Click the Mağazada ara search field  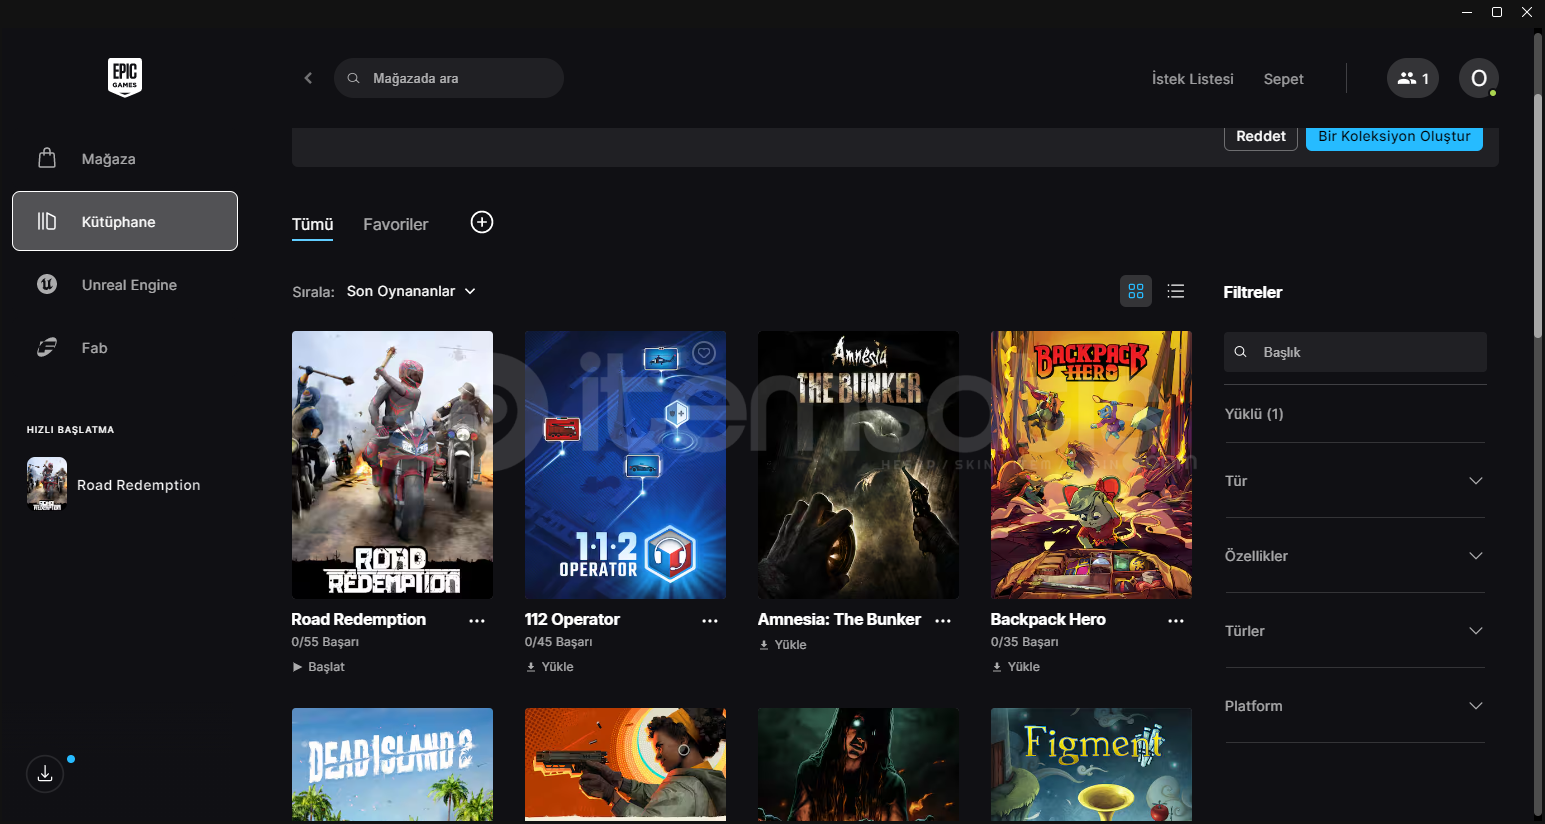(x=449, y=78)
